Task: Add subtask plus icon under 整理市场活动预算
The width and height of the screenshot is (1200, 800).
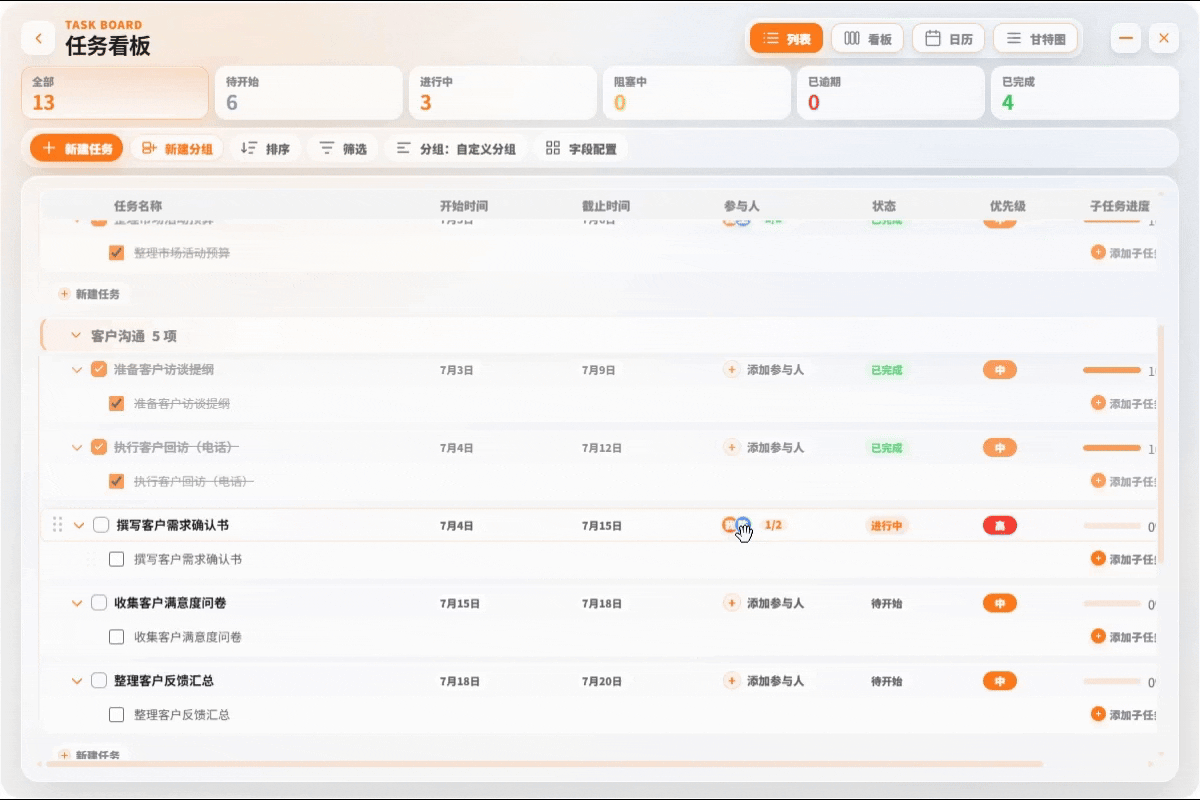Action: (x=1098, y=253)
